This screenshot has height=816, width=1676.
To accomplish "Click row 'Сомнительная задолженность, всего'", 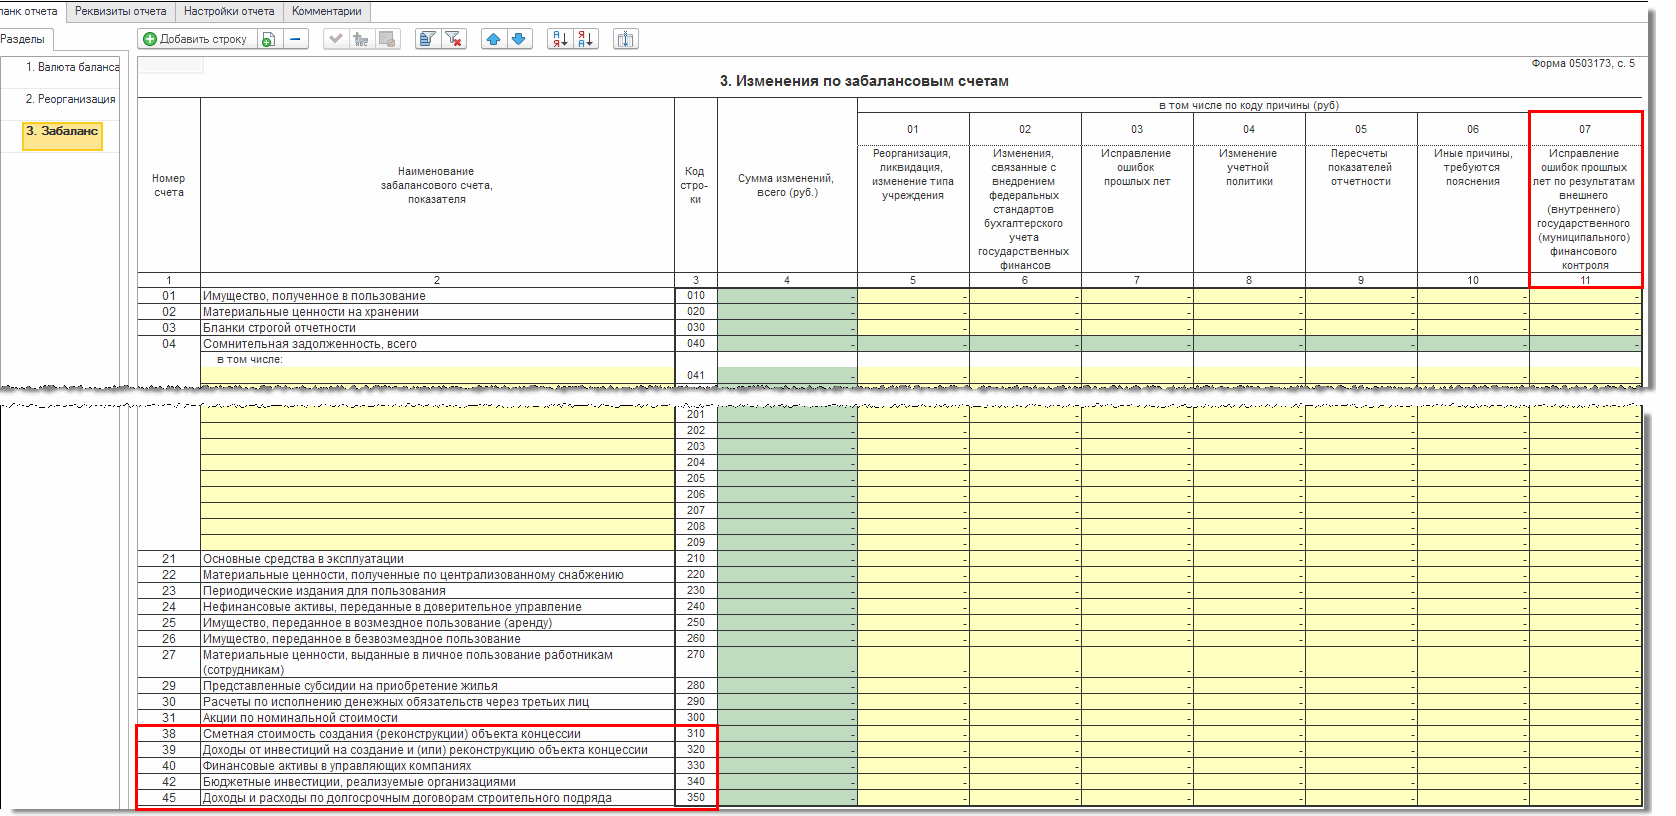I will coord(437,344).
